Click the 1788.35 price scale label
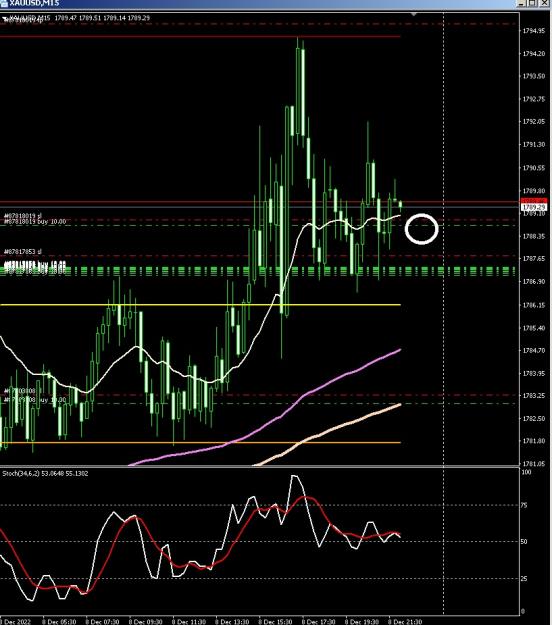This screenshot has height=625, width=552. pyautogui.click(x=534, y=236)
